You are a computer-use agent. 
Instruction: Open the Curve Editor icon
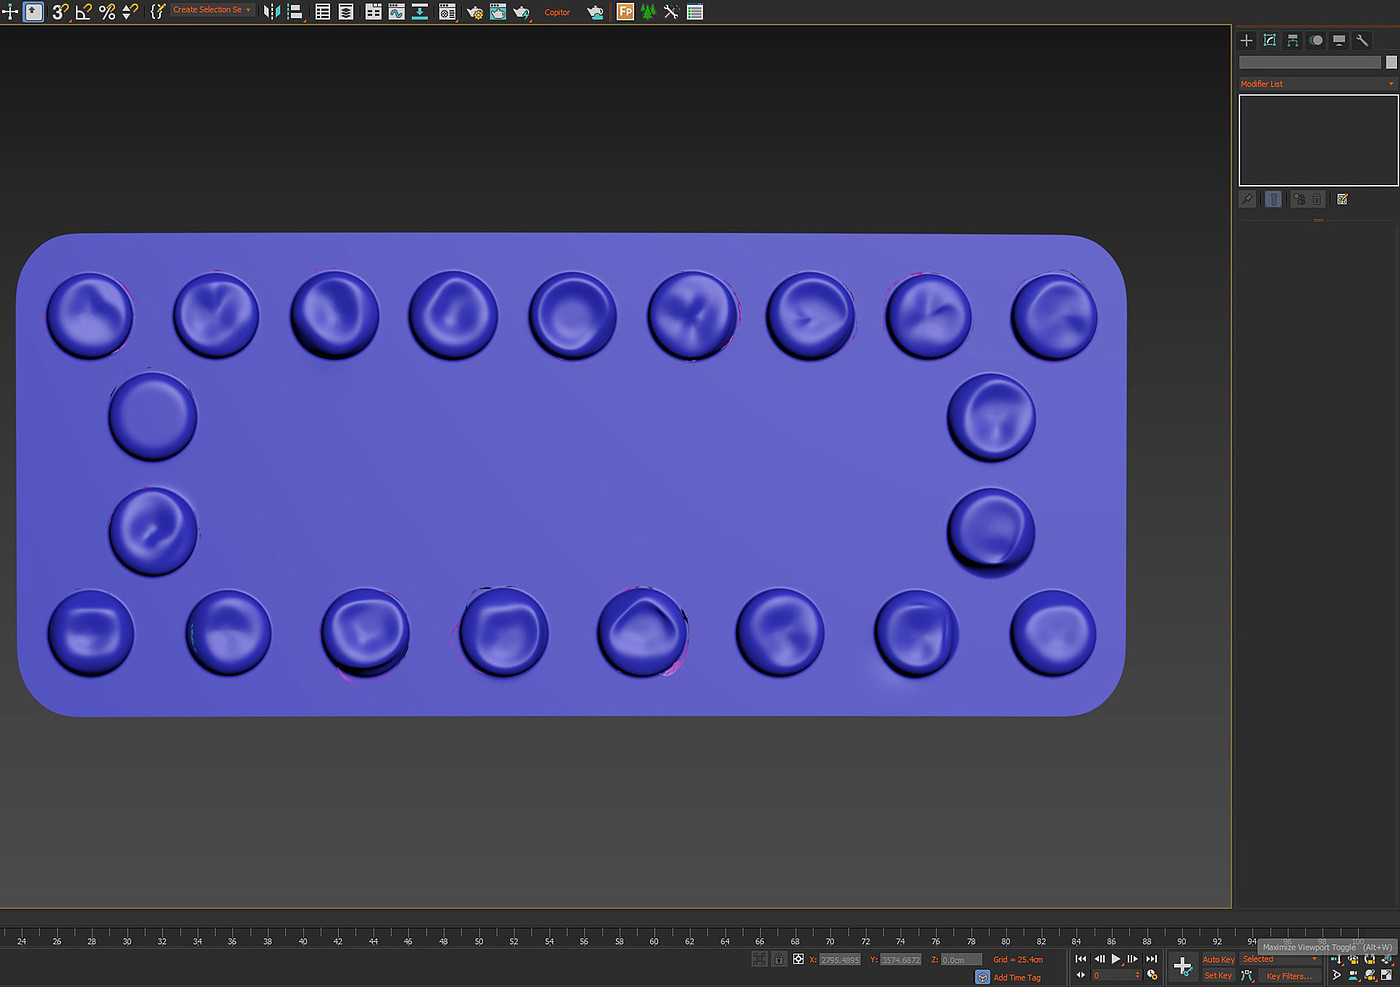click(397, 12)
